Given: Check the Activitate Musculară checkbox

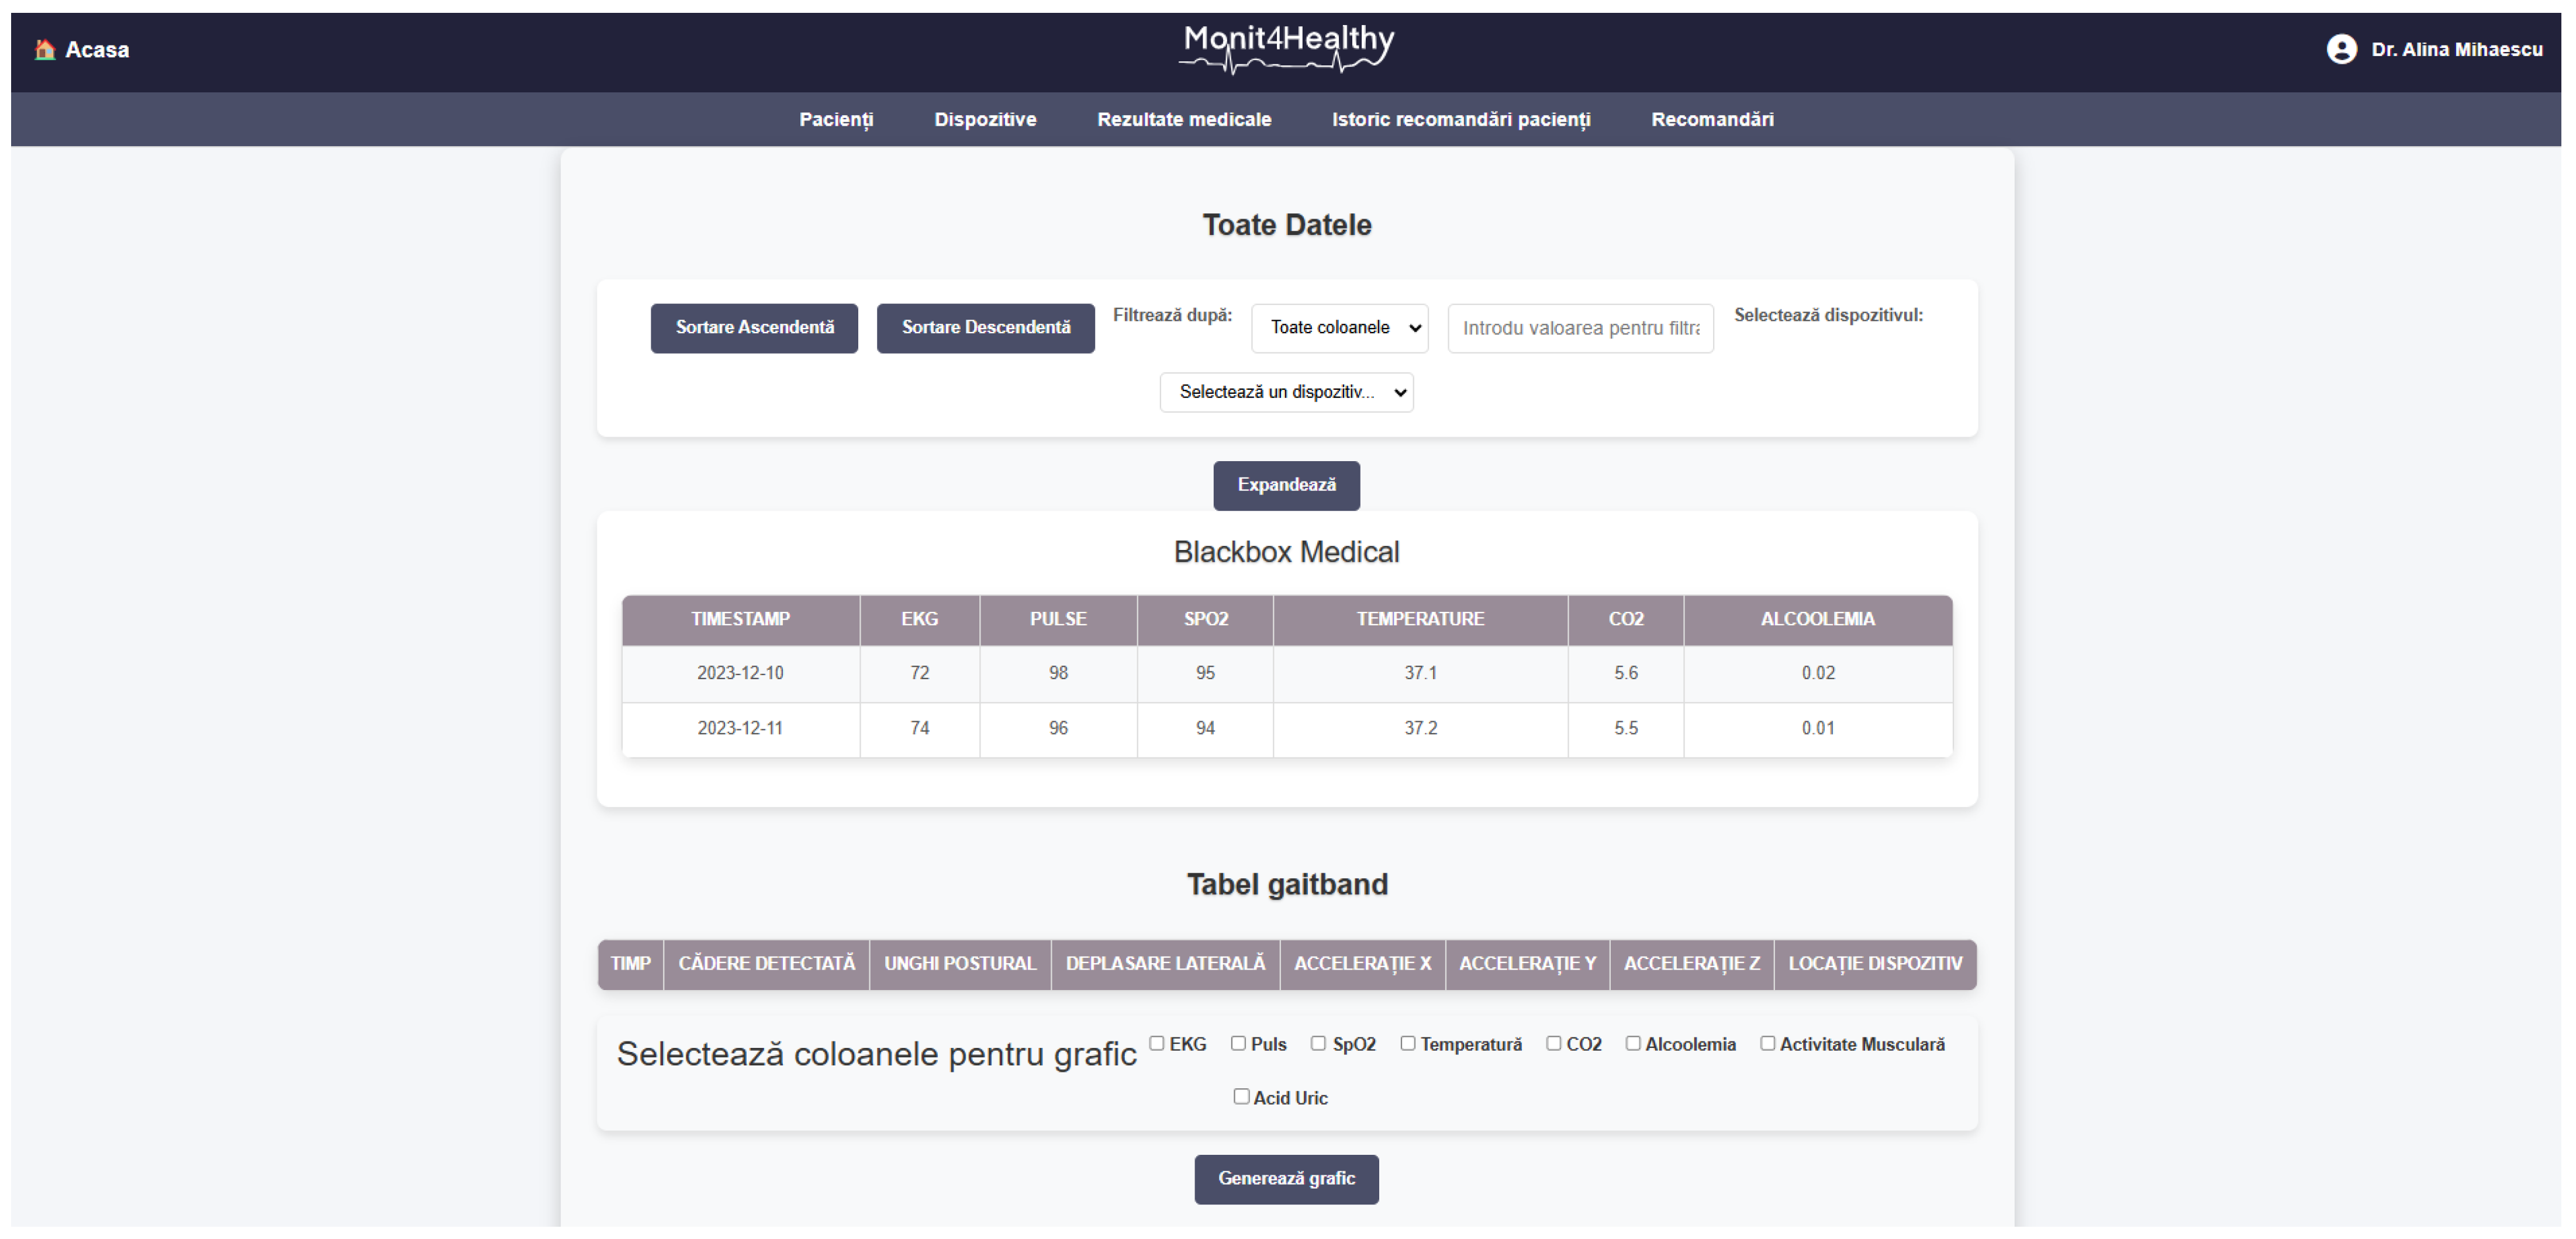Looking at the screenshot, I should pyautogui.click(x=1768, y=1043).
